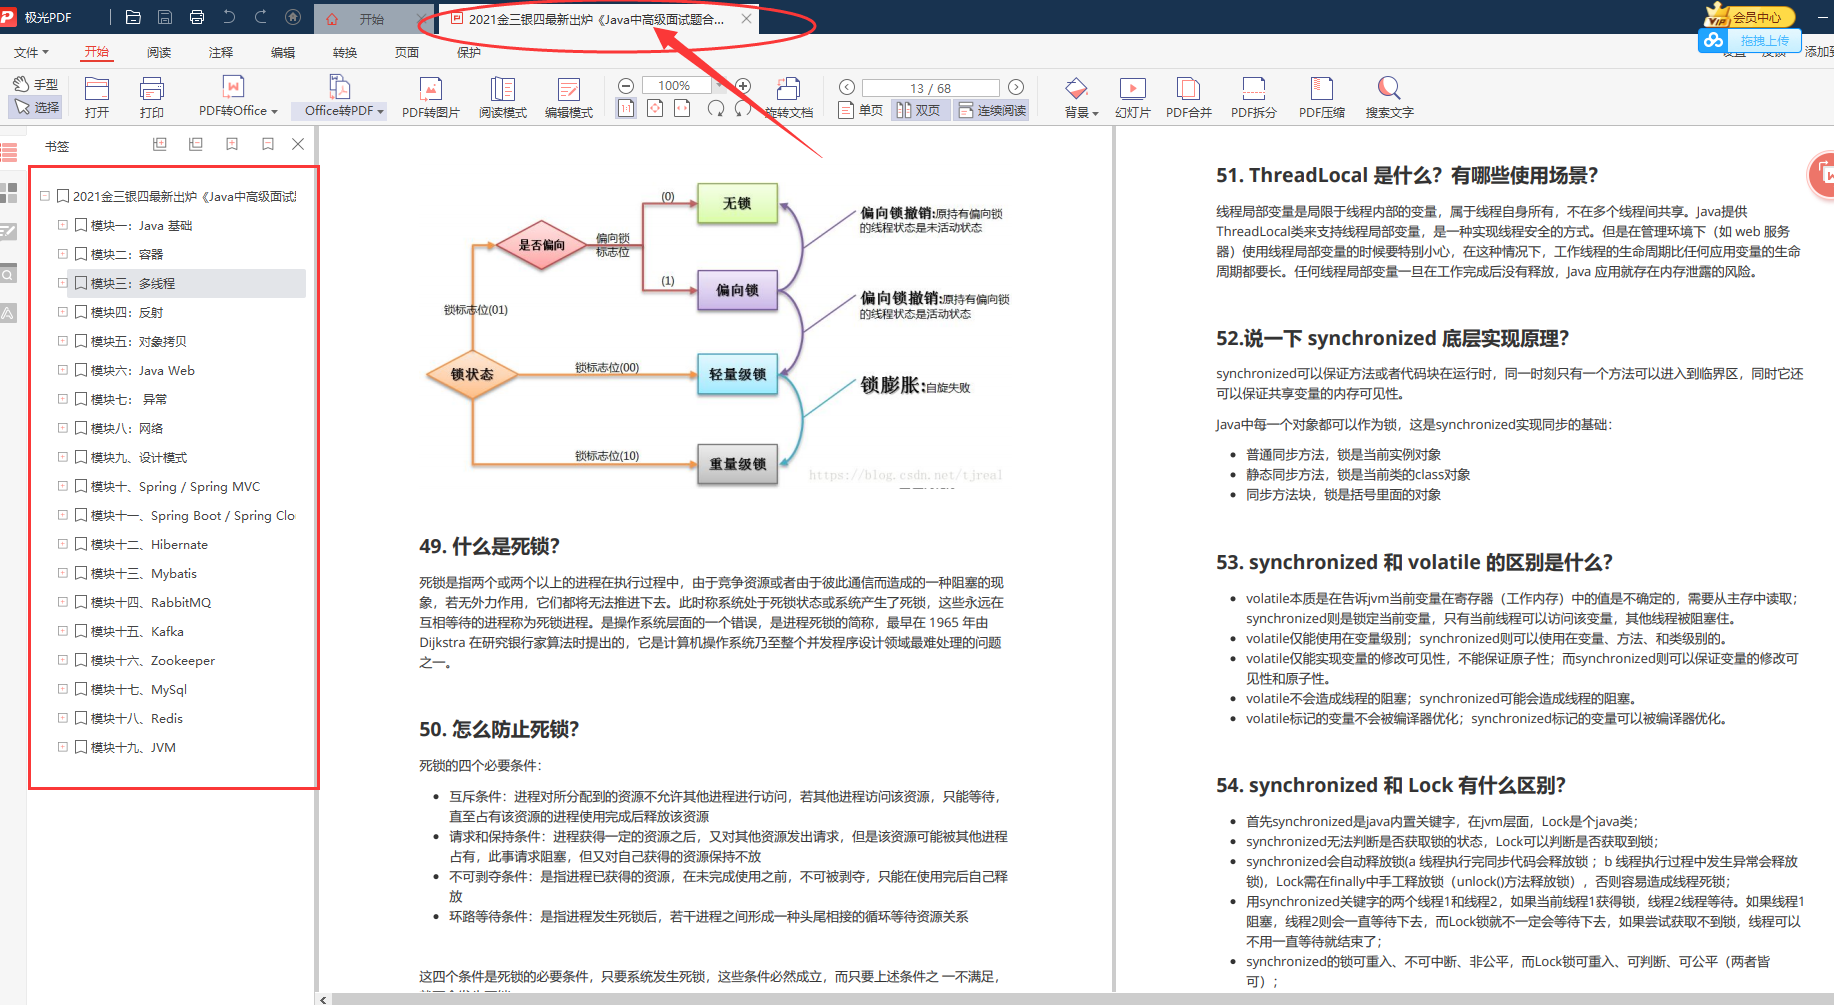
Task: Expand all bookmarks icon in 书签 panel
Action: (x=160, y=145)
